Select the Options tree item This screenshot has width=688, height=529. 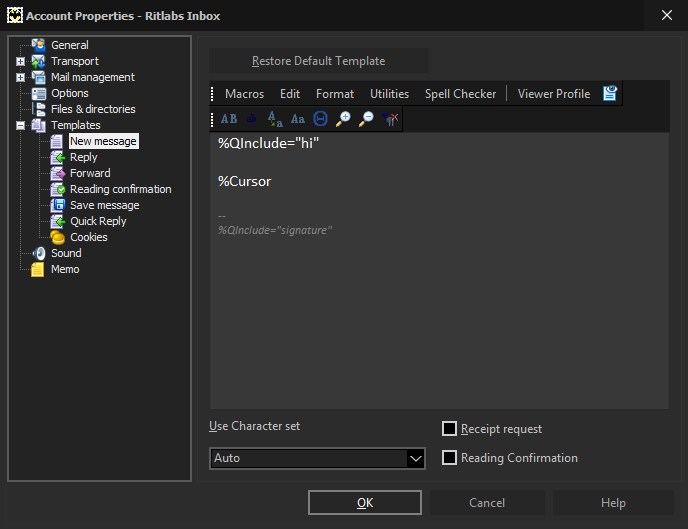pos(70,93)
